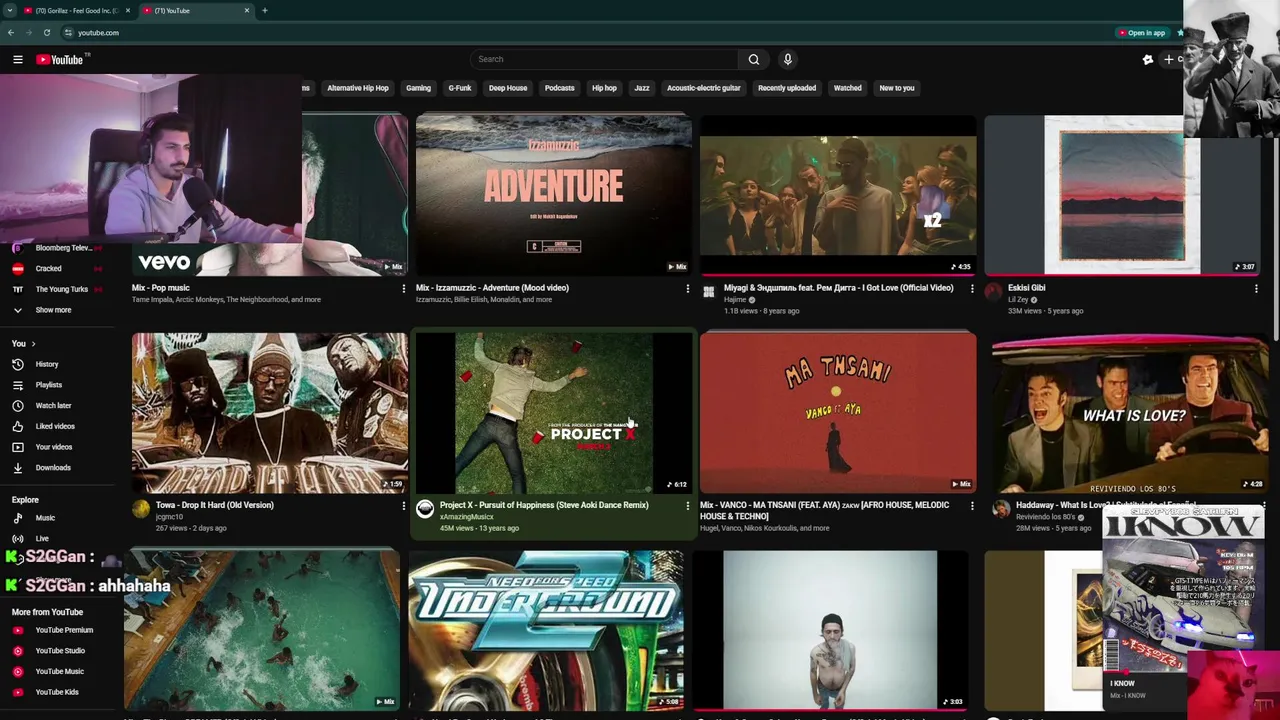Open the site info icon beside youtube.com
This screenshot has width=1280, height=720.
click(x=68, y=33)
